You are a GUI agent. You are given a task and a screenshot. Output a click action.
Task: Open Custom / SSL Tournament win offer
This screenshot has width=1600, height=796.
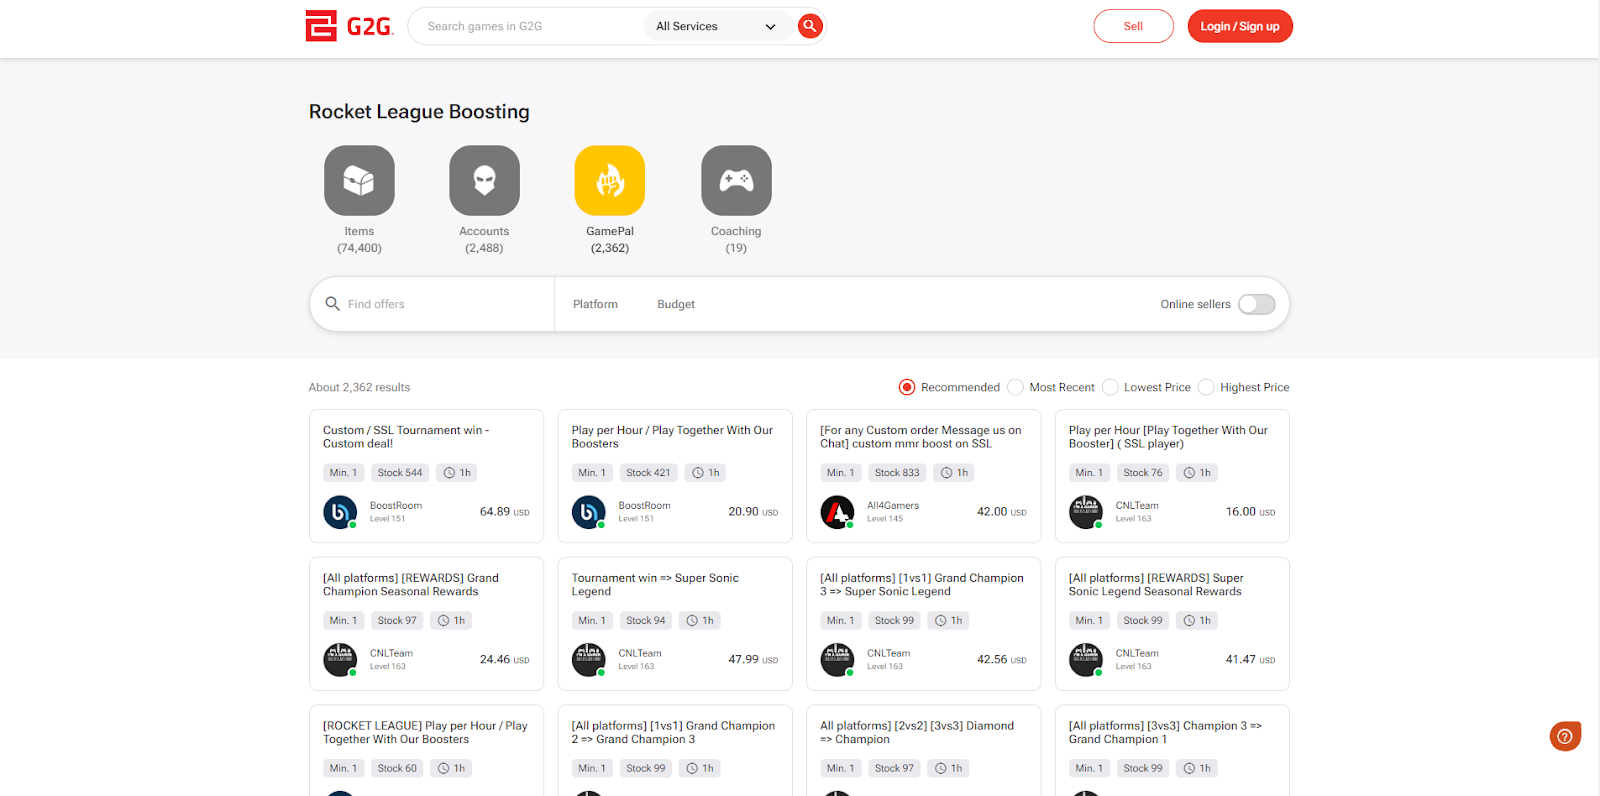(426, 476)
